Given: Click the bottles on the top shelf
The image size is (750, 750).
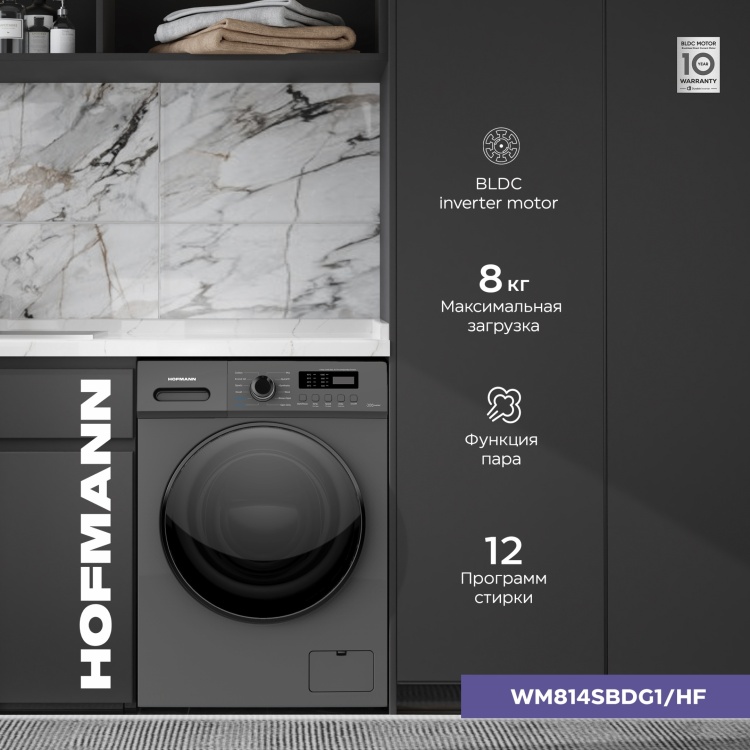Looking at the screenshot, I should pos(37,26).
